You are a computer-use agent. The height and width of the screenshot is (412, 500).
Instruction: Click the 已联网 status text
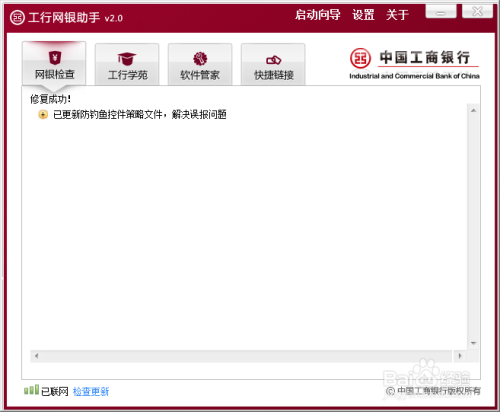(55, 391)
